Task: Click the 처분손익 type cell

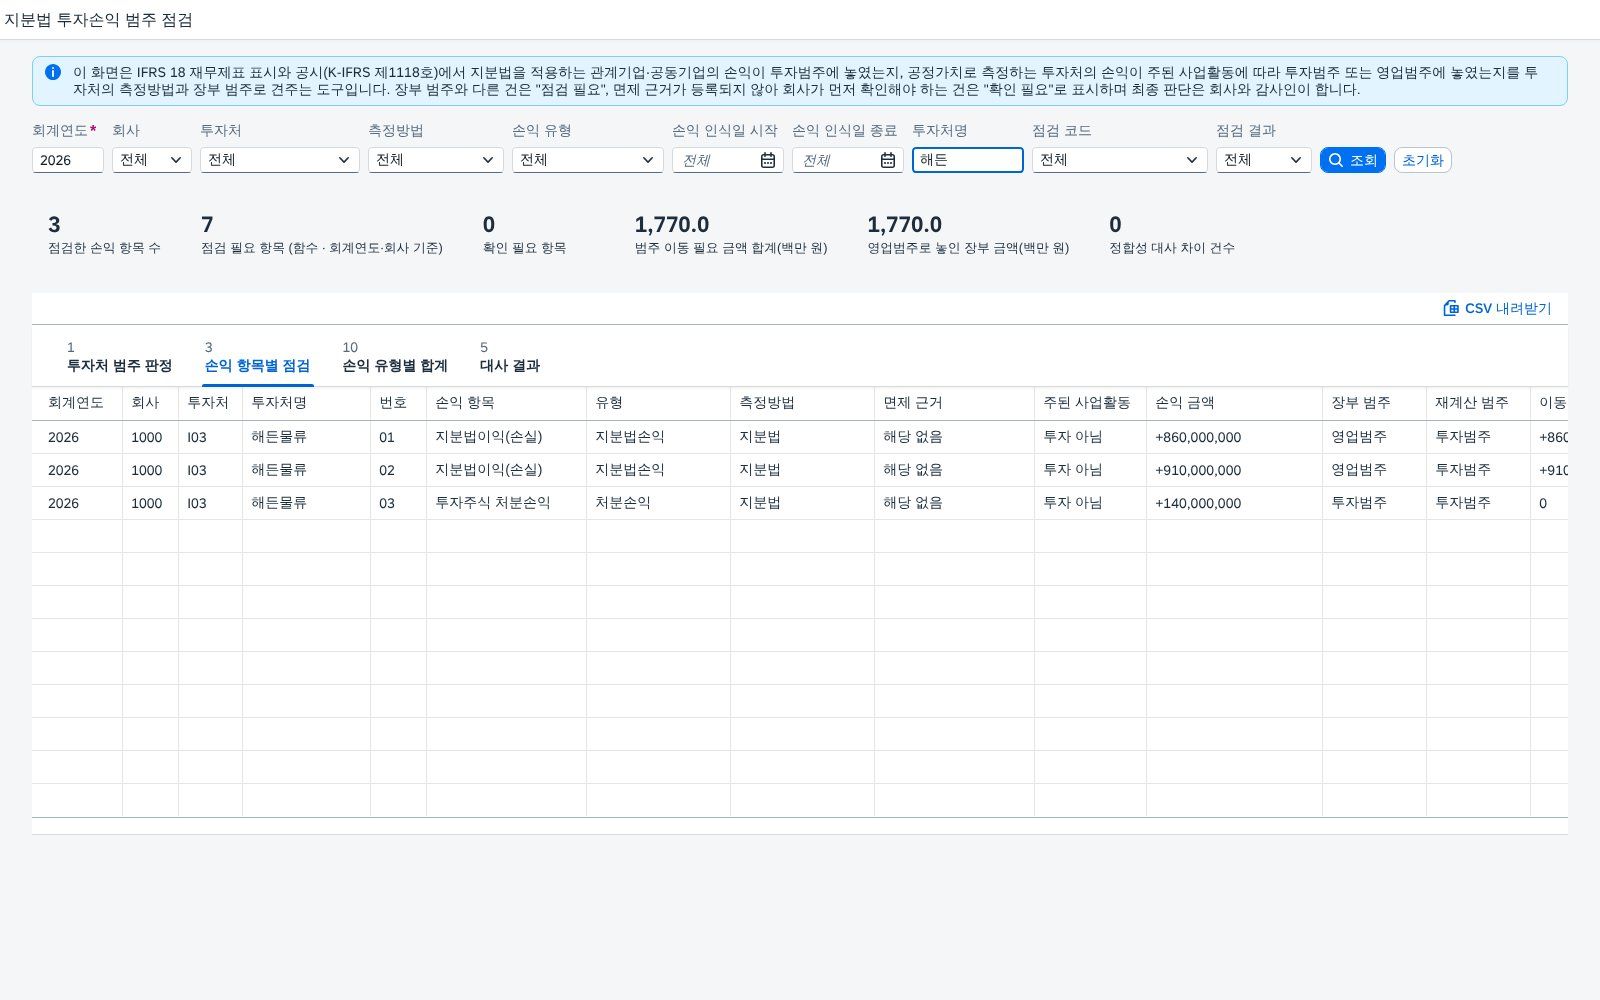Action: click(x=658, y=503)
